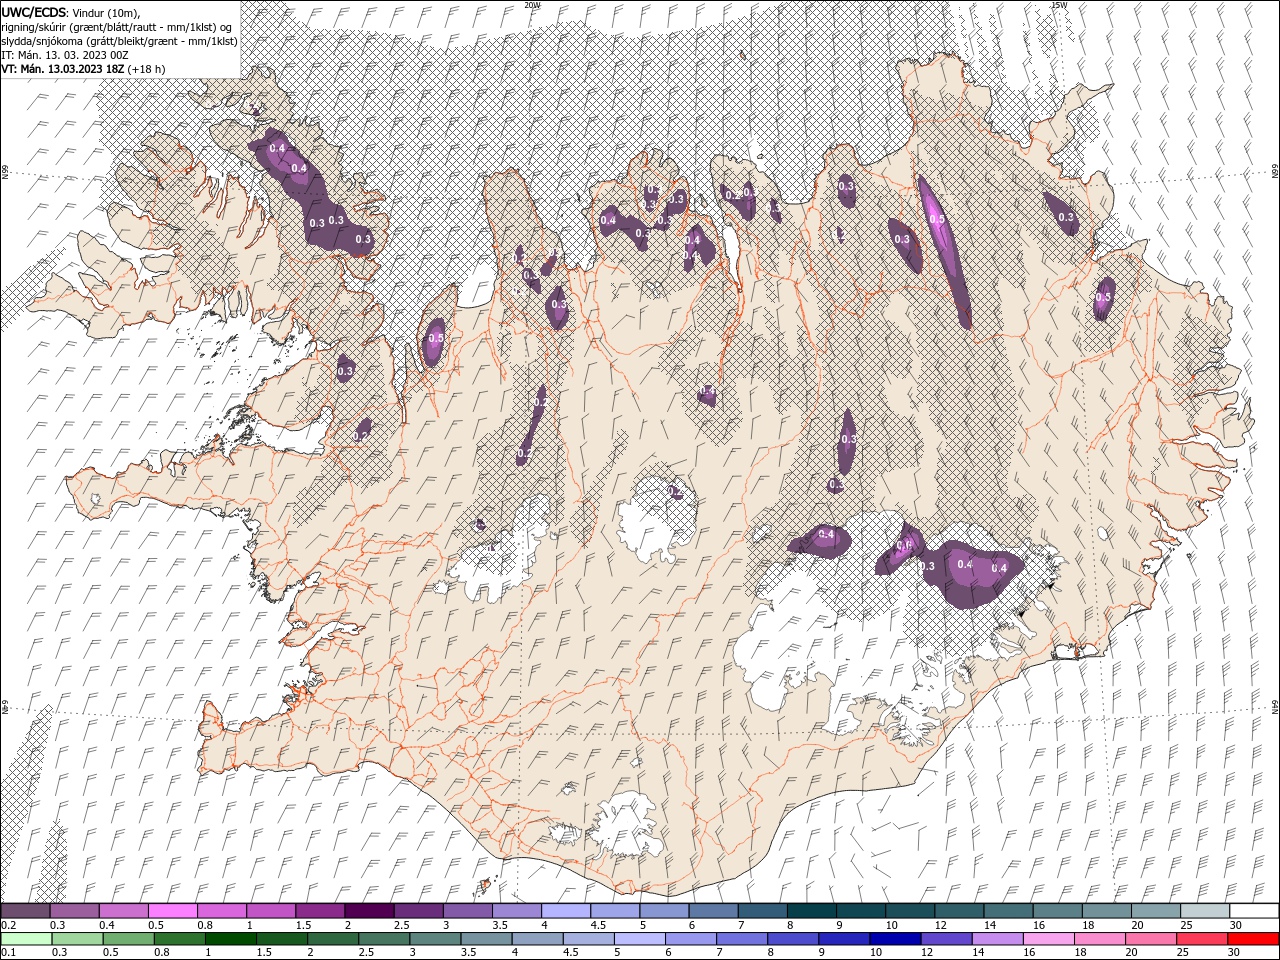Pick the lavender lower legend swatch labeled 5
1280x960 pixels.
click(639, 939)
